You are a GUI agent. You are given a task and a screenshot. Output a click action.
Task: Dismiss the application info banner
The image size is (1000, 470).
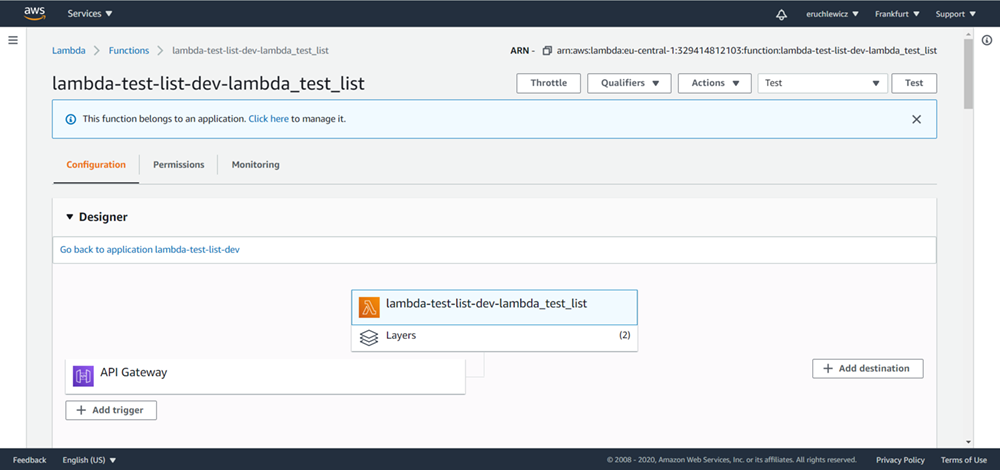(916, 119)
